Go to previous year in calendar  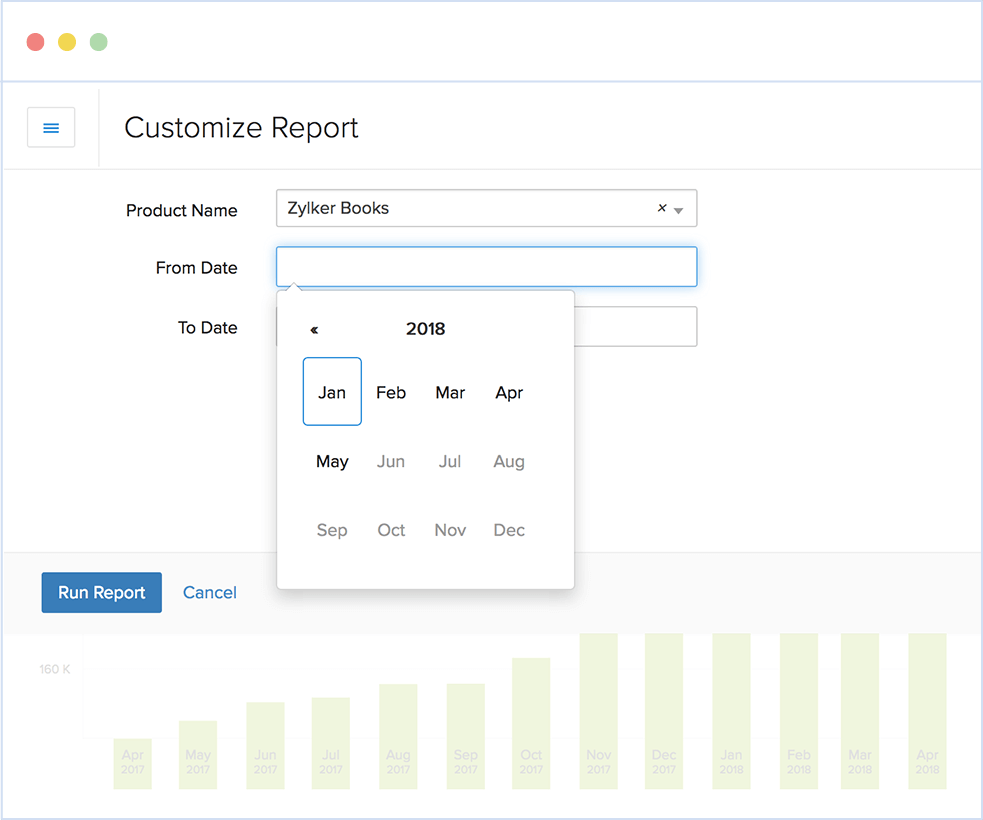314,329
